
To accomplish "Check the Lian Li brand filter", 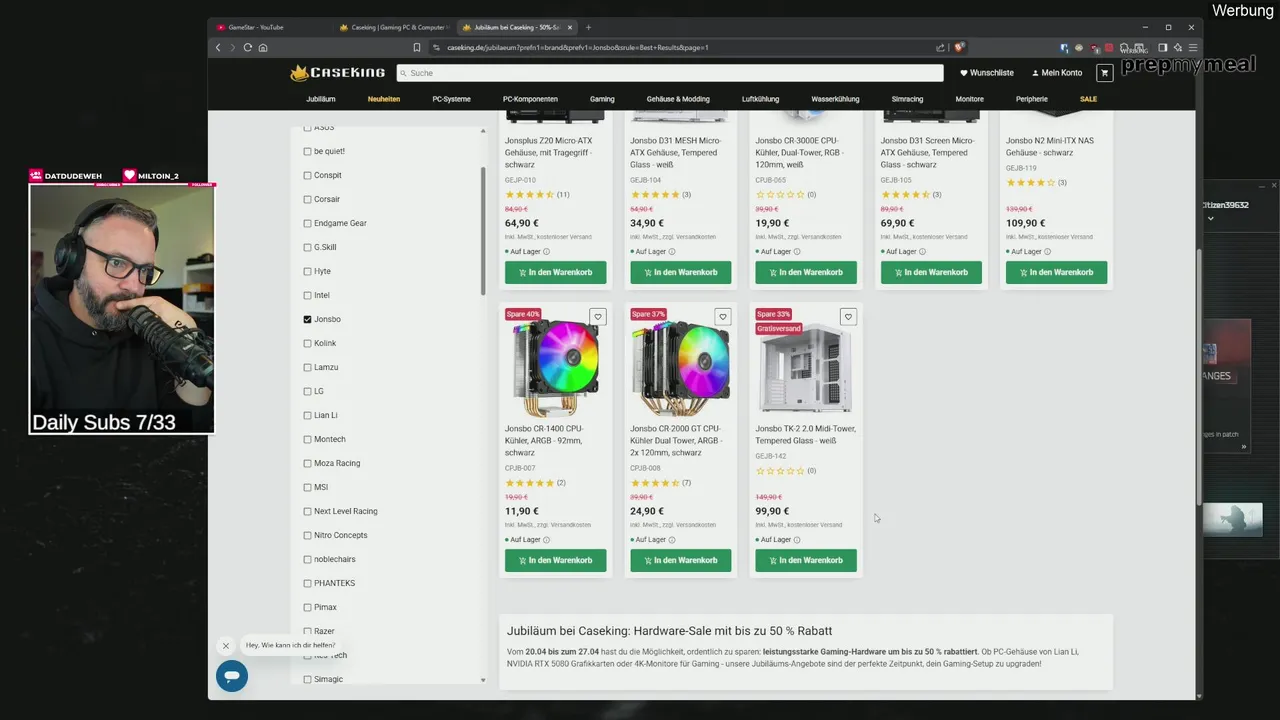I will pos(307,415).
